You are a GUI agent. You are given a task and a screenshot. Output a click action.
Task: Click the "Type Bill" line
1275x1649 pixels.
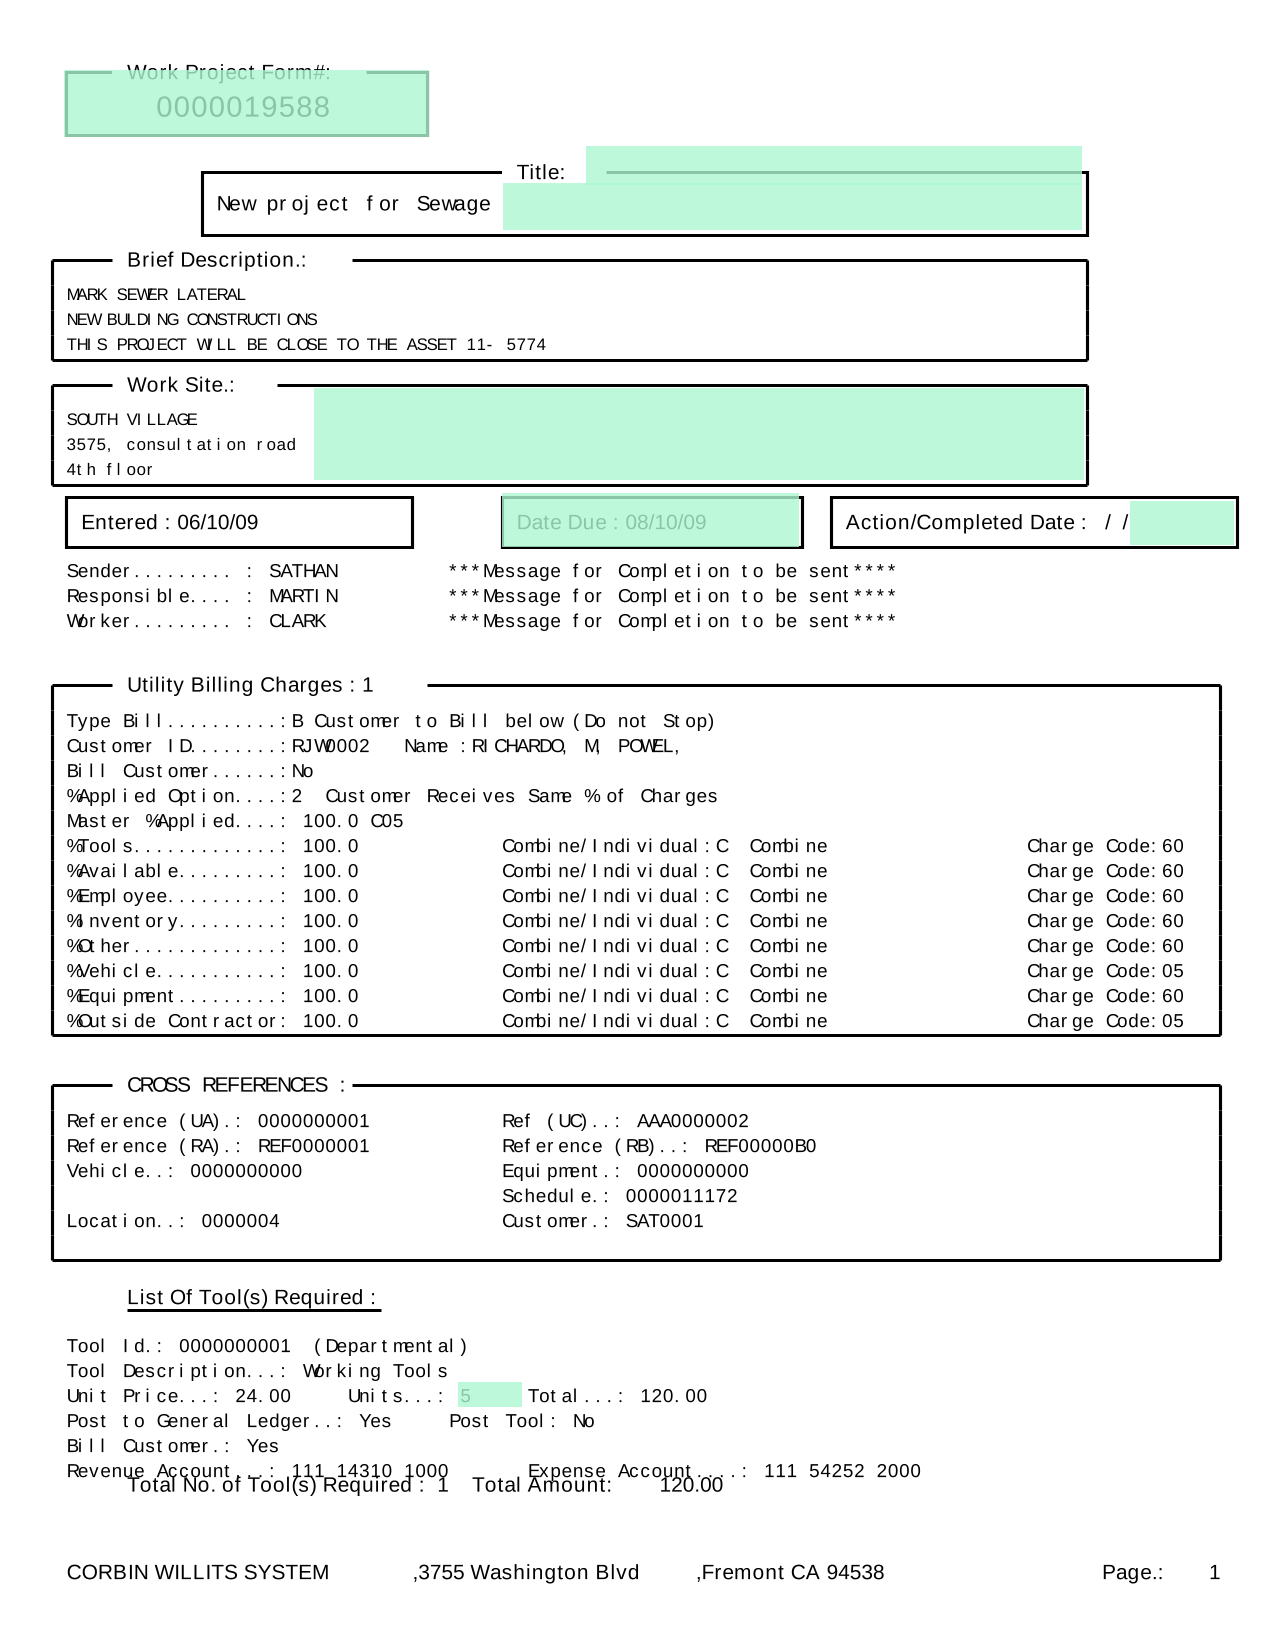click(391, 721)
